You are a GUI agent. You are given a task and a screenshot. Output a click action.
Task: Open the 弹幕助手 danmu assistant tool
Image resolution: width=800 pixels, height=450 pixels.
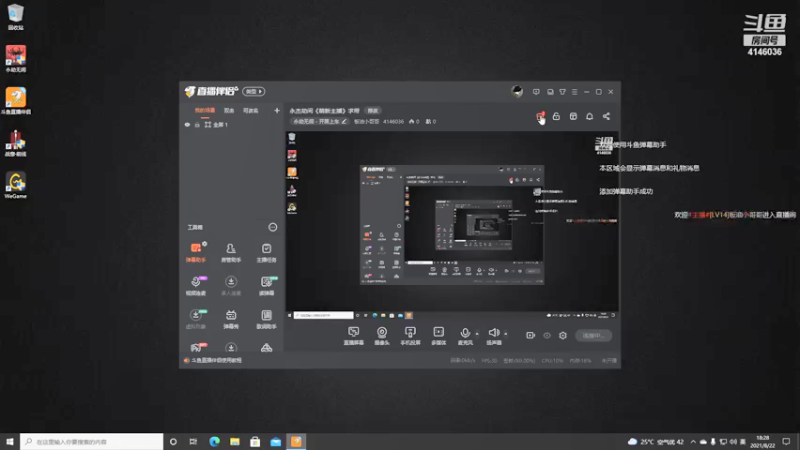pyautogui.click(x=195, y=252)
